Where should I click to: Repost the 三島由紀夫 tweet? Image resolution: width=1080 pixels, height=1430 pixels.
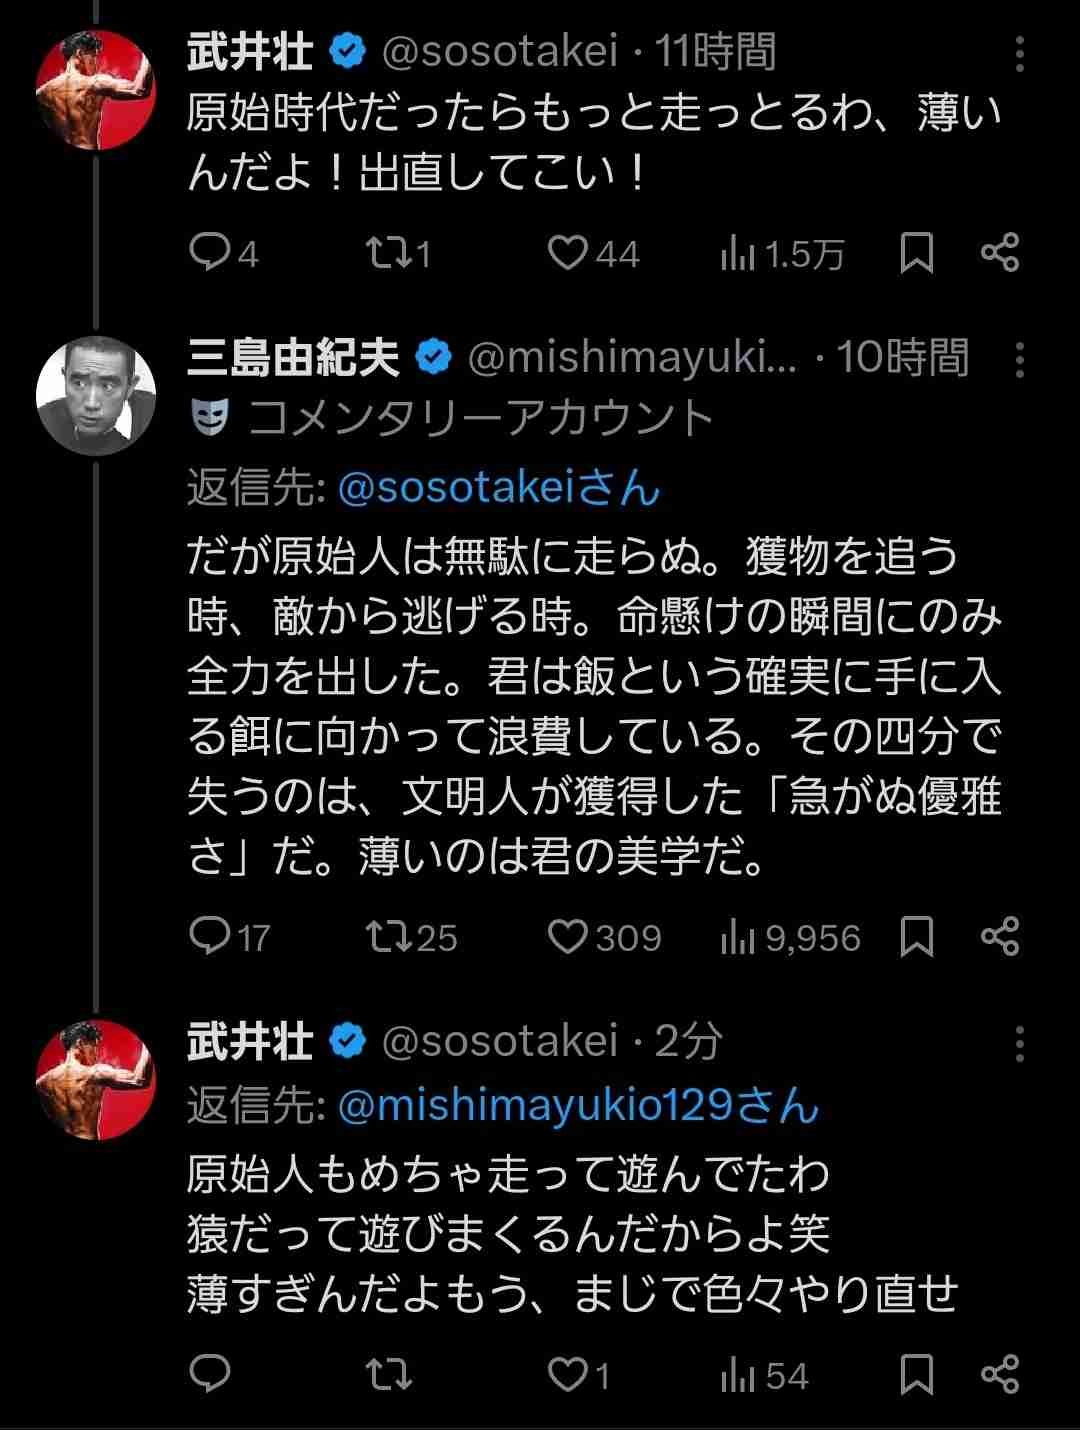point(388,937)
